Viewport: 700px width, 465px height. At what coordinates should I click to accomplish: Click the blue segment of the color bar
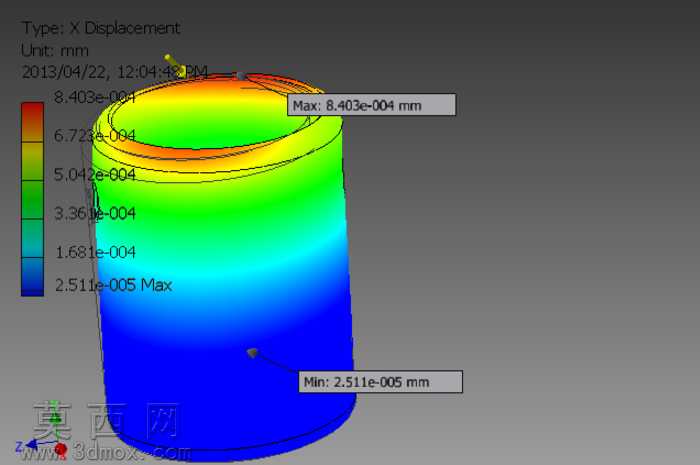coord(33,277)
